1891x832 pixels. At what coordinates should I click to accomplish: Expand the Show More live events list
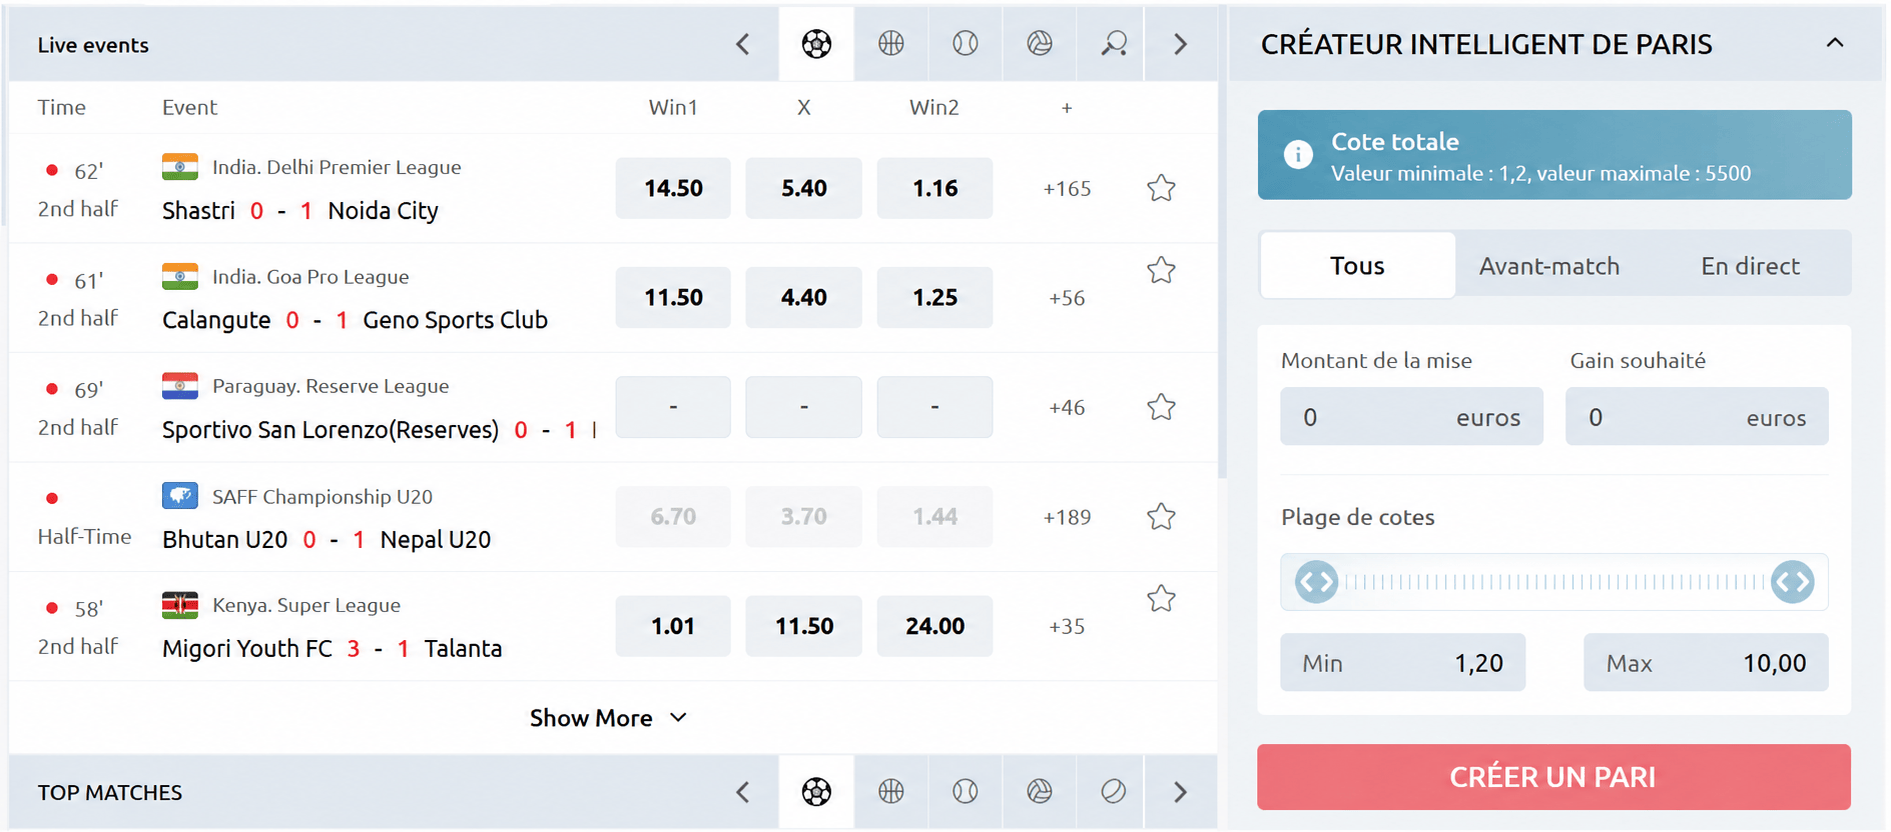[608, 718]
